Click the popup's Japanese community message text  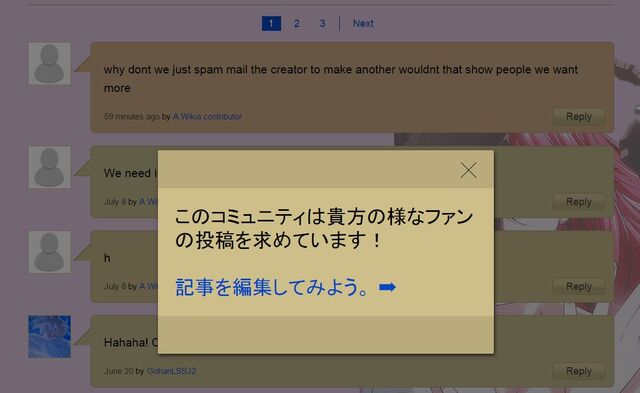coord(324,228)
